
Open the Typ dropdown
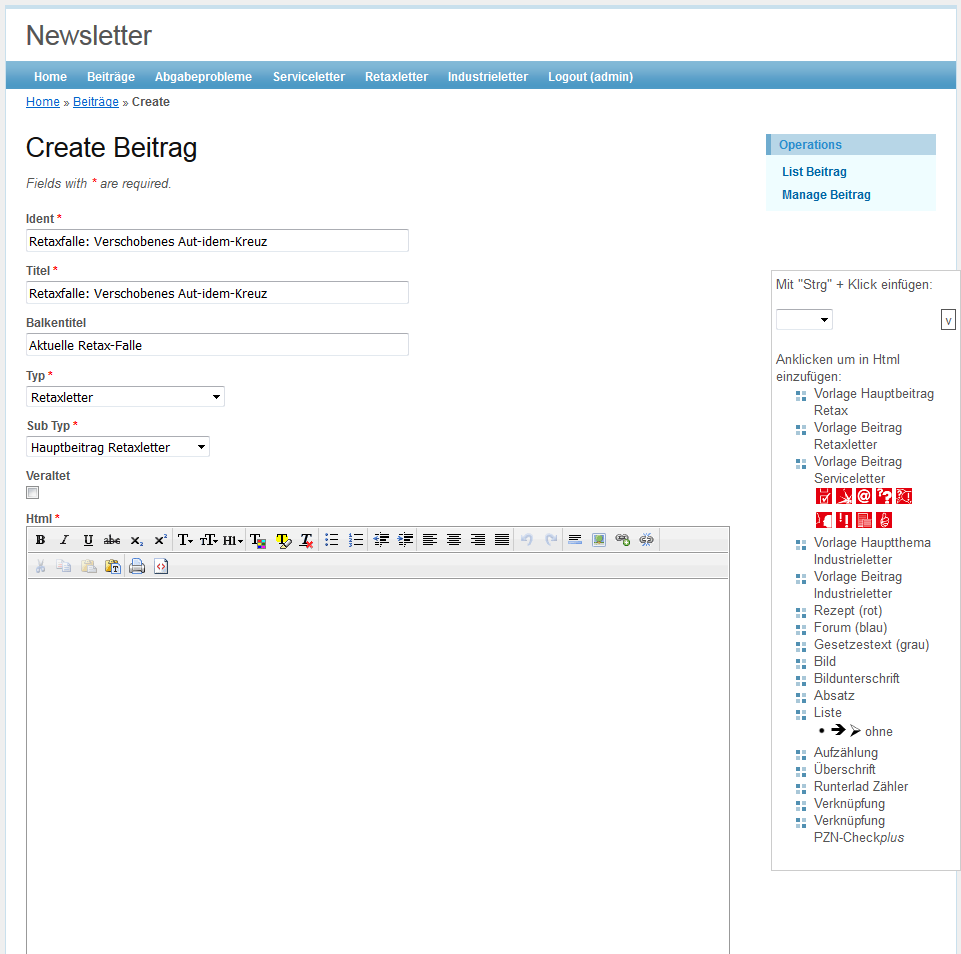pyautogui.click(x=125, y=397)
